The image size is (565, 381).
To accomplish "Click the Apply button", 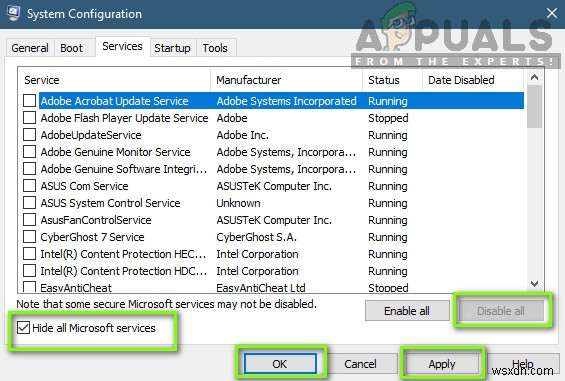I will [x=442, y=363].
